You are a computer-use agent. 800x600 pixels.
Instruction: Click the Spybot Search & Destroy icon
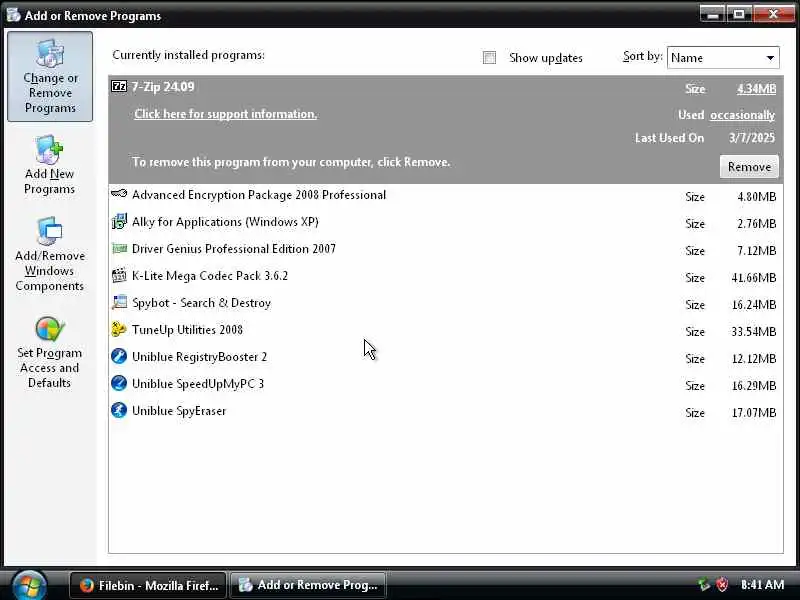click(x=119, y=302)
